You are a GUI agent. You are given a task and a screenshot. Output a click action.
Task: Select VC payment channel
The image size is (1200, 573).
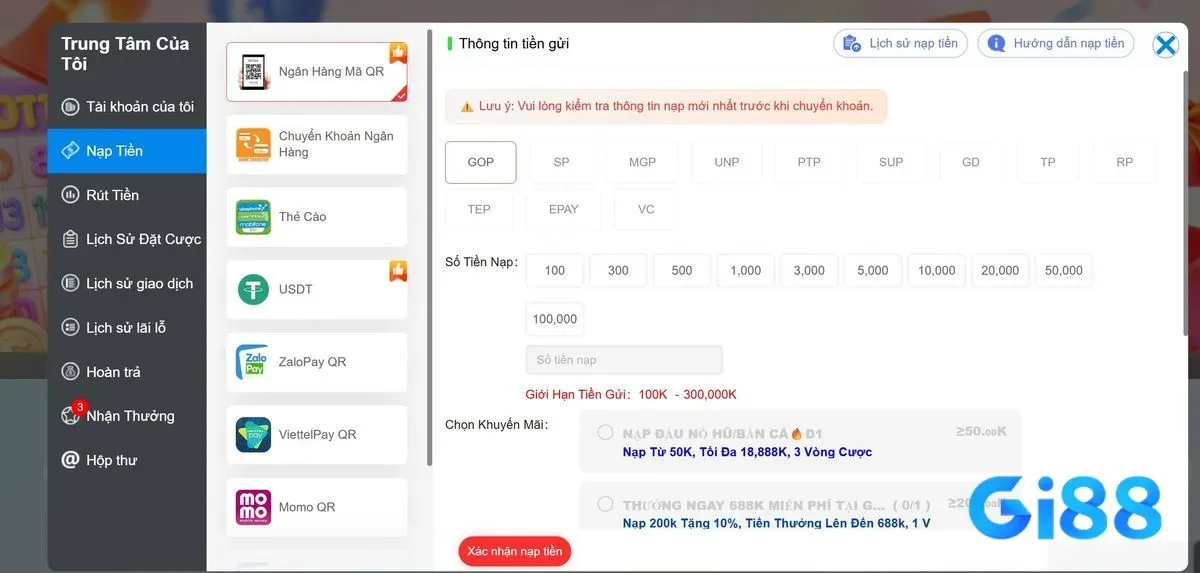pyautogui.click(x=646, y=209)
